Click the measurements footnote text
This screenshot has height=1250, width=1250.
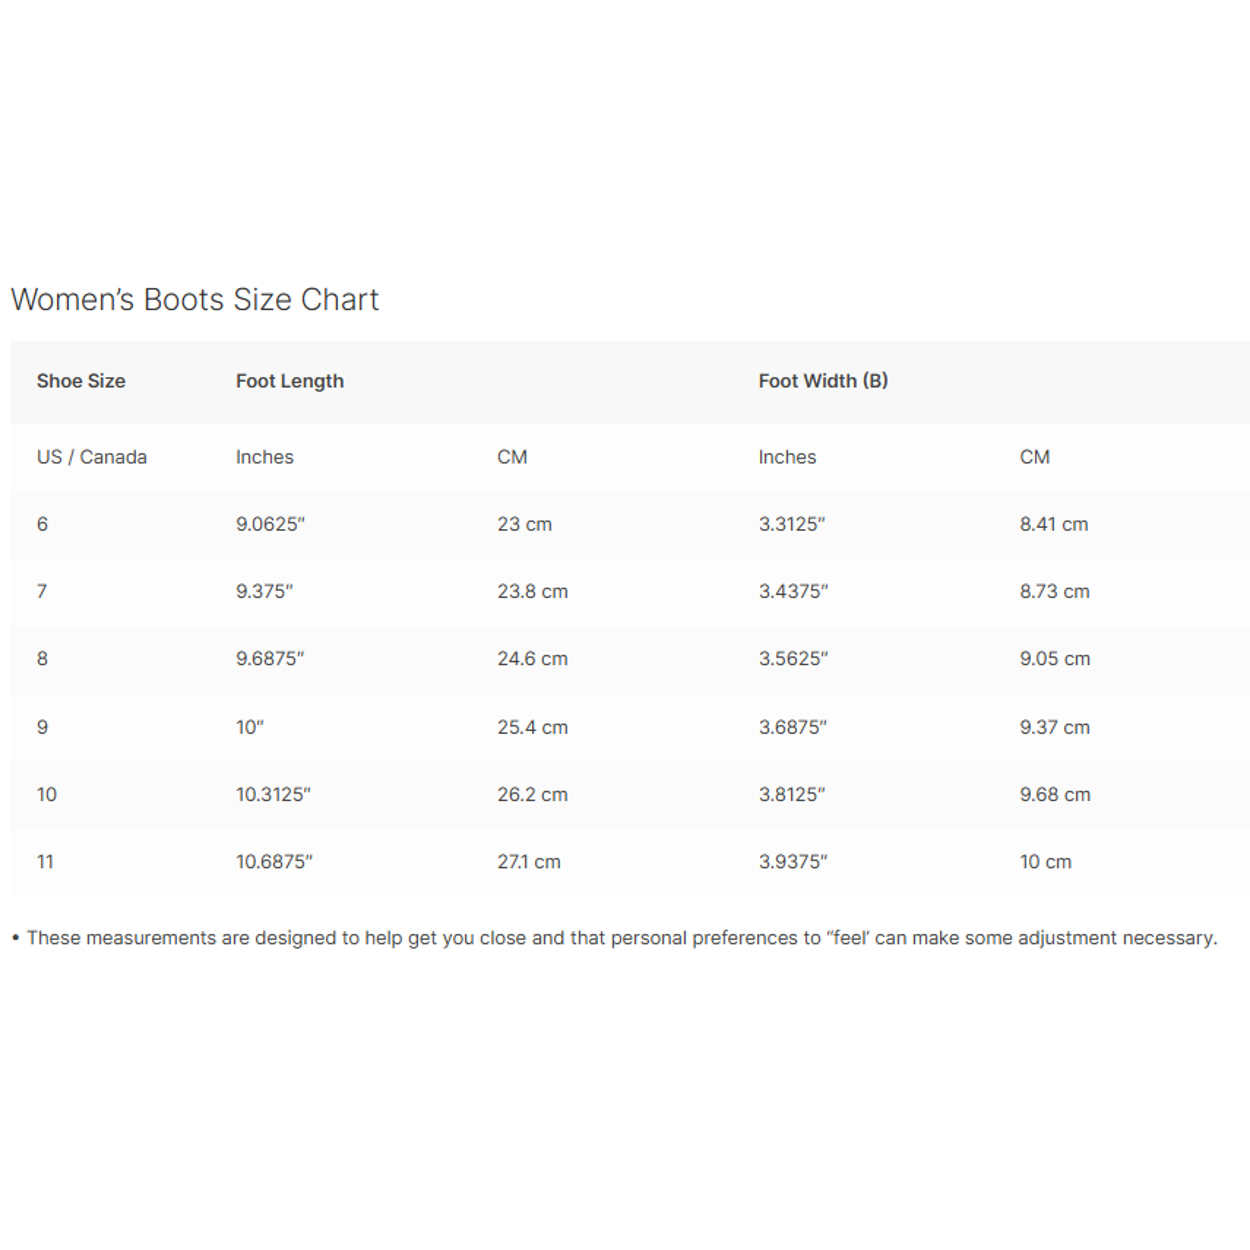(620, 938)
